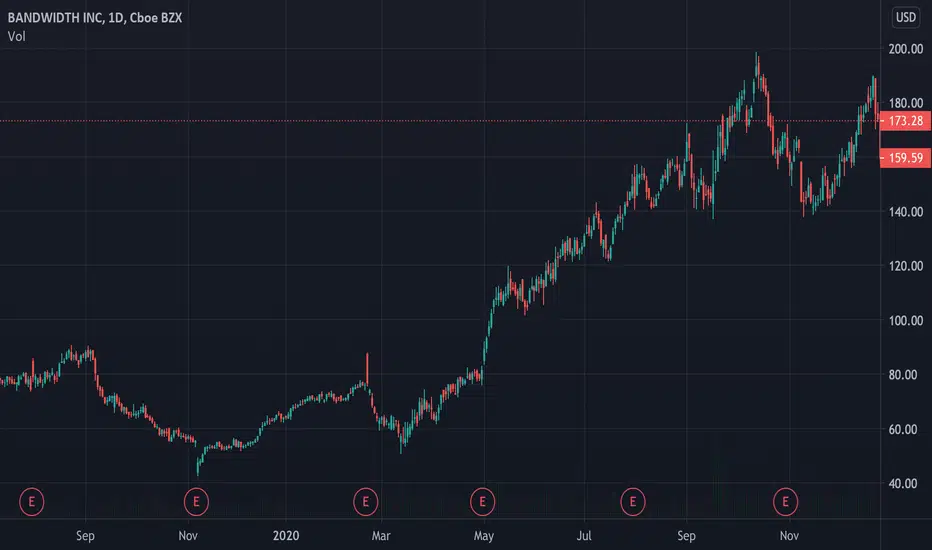Click the red 159.59 price label
The image size is (932, 550).
click(x=905, y=158)
